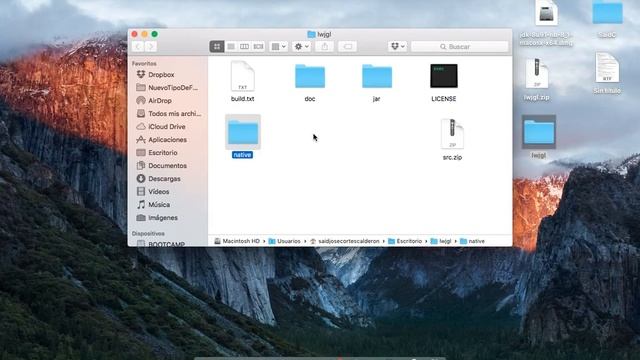
Task: Go back with the back arrow
Action: tap(138, 47)
